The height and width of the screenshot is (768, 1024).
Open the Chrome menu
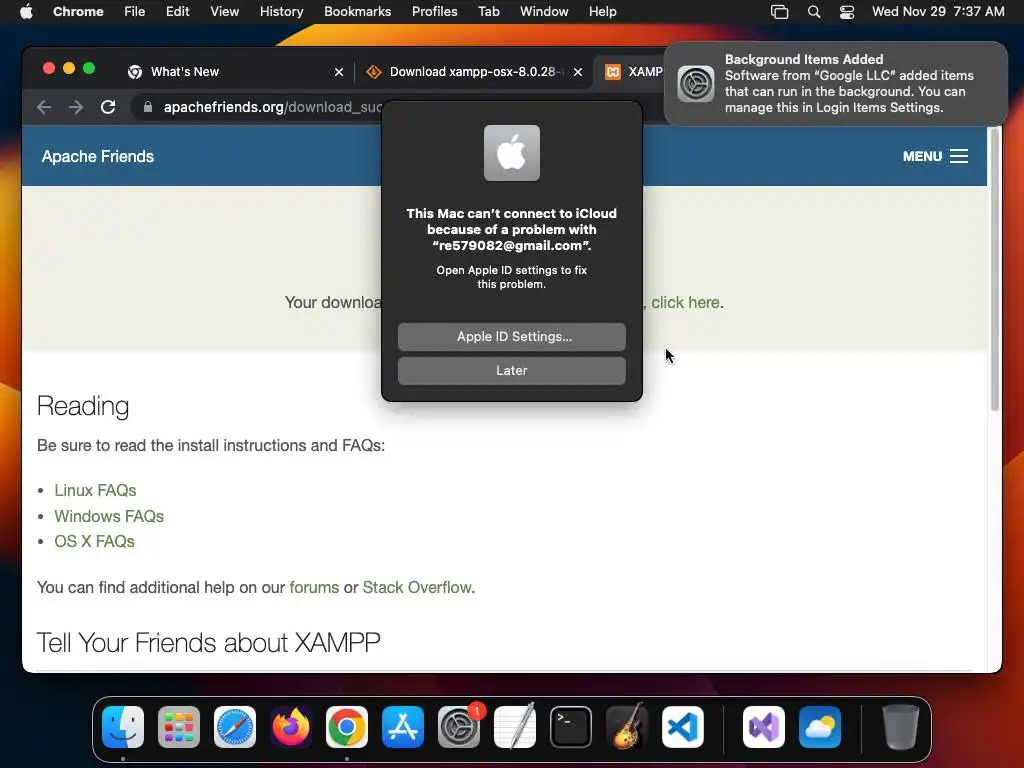(x=78, y=12)
